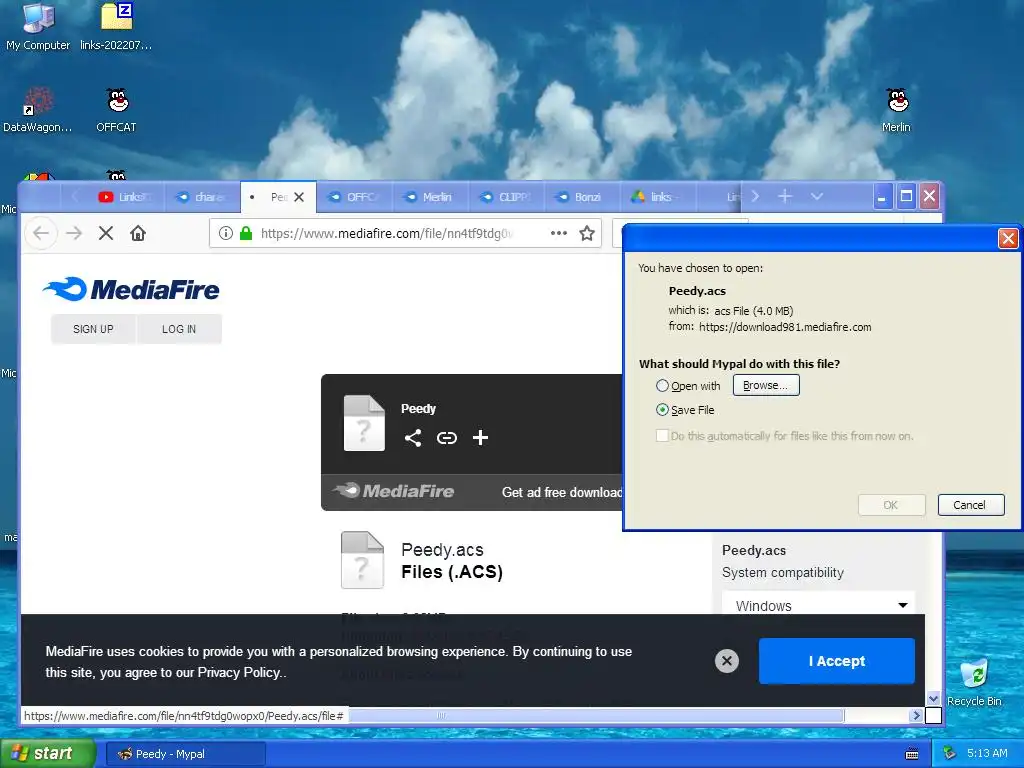This screenshot has height=768, width=1024.
Task: Switch to the Bonzi tab
Action: coord(582,197)
